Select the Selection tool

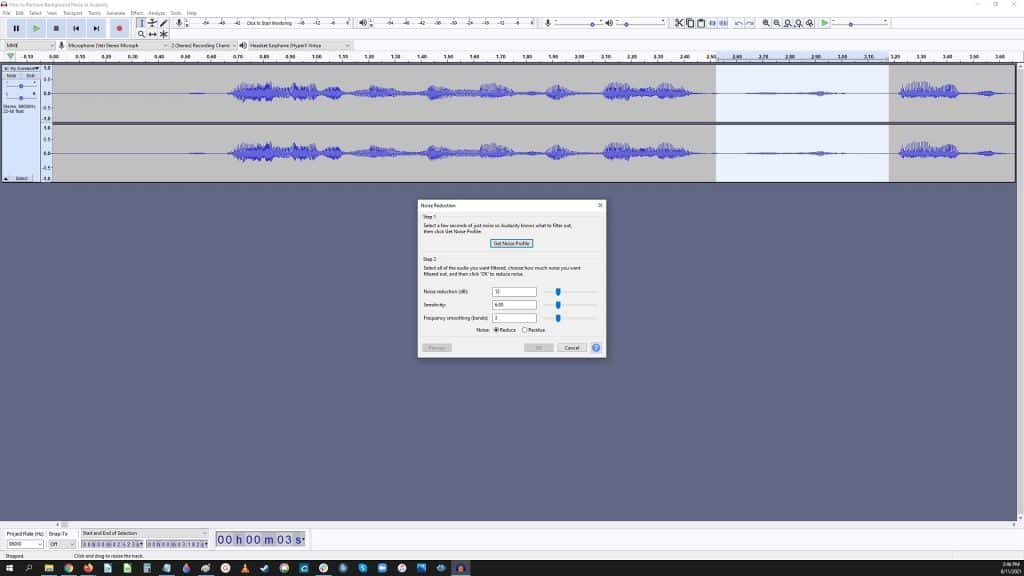point(141,22)
